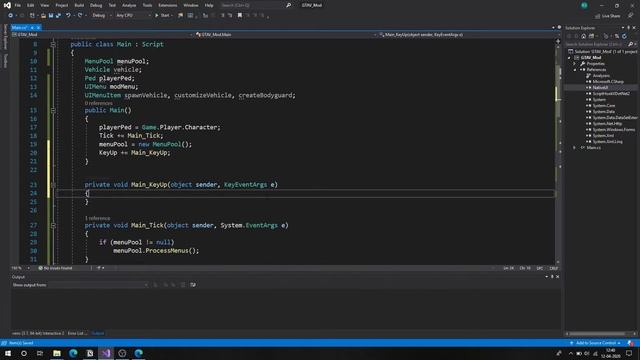
Task: Open the Windows Start menu
Action: coord(8,353)
